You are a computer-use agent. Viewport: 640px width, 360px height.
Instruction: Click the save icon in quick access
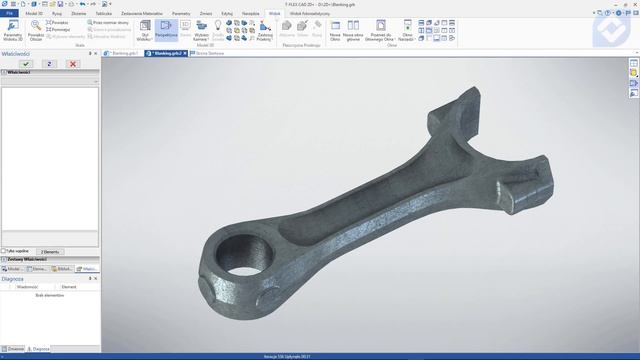pos(60,4)
